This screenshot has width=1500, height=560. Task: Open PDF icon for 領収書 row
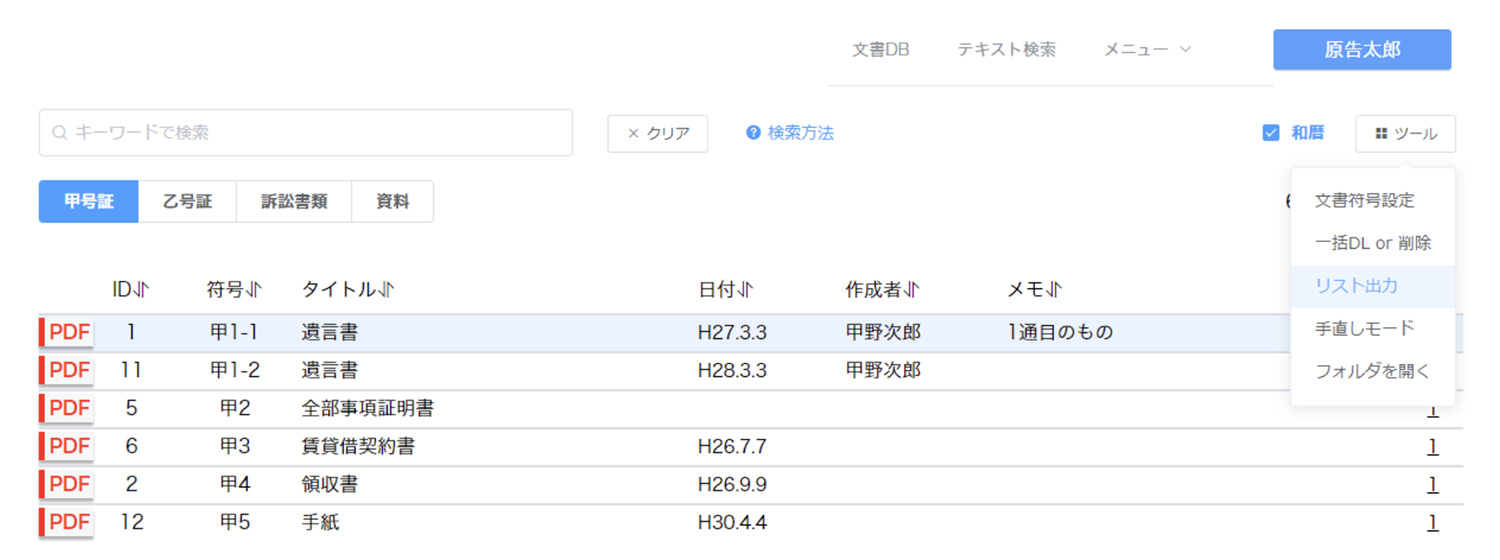[x=67, y=485]
